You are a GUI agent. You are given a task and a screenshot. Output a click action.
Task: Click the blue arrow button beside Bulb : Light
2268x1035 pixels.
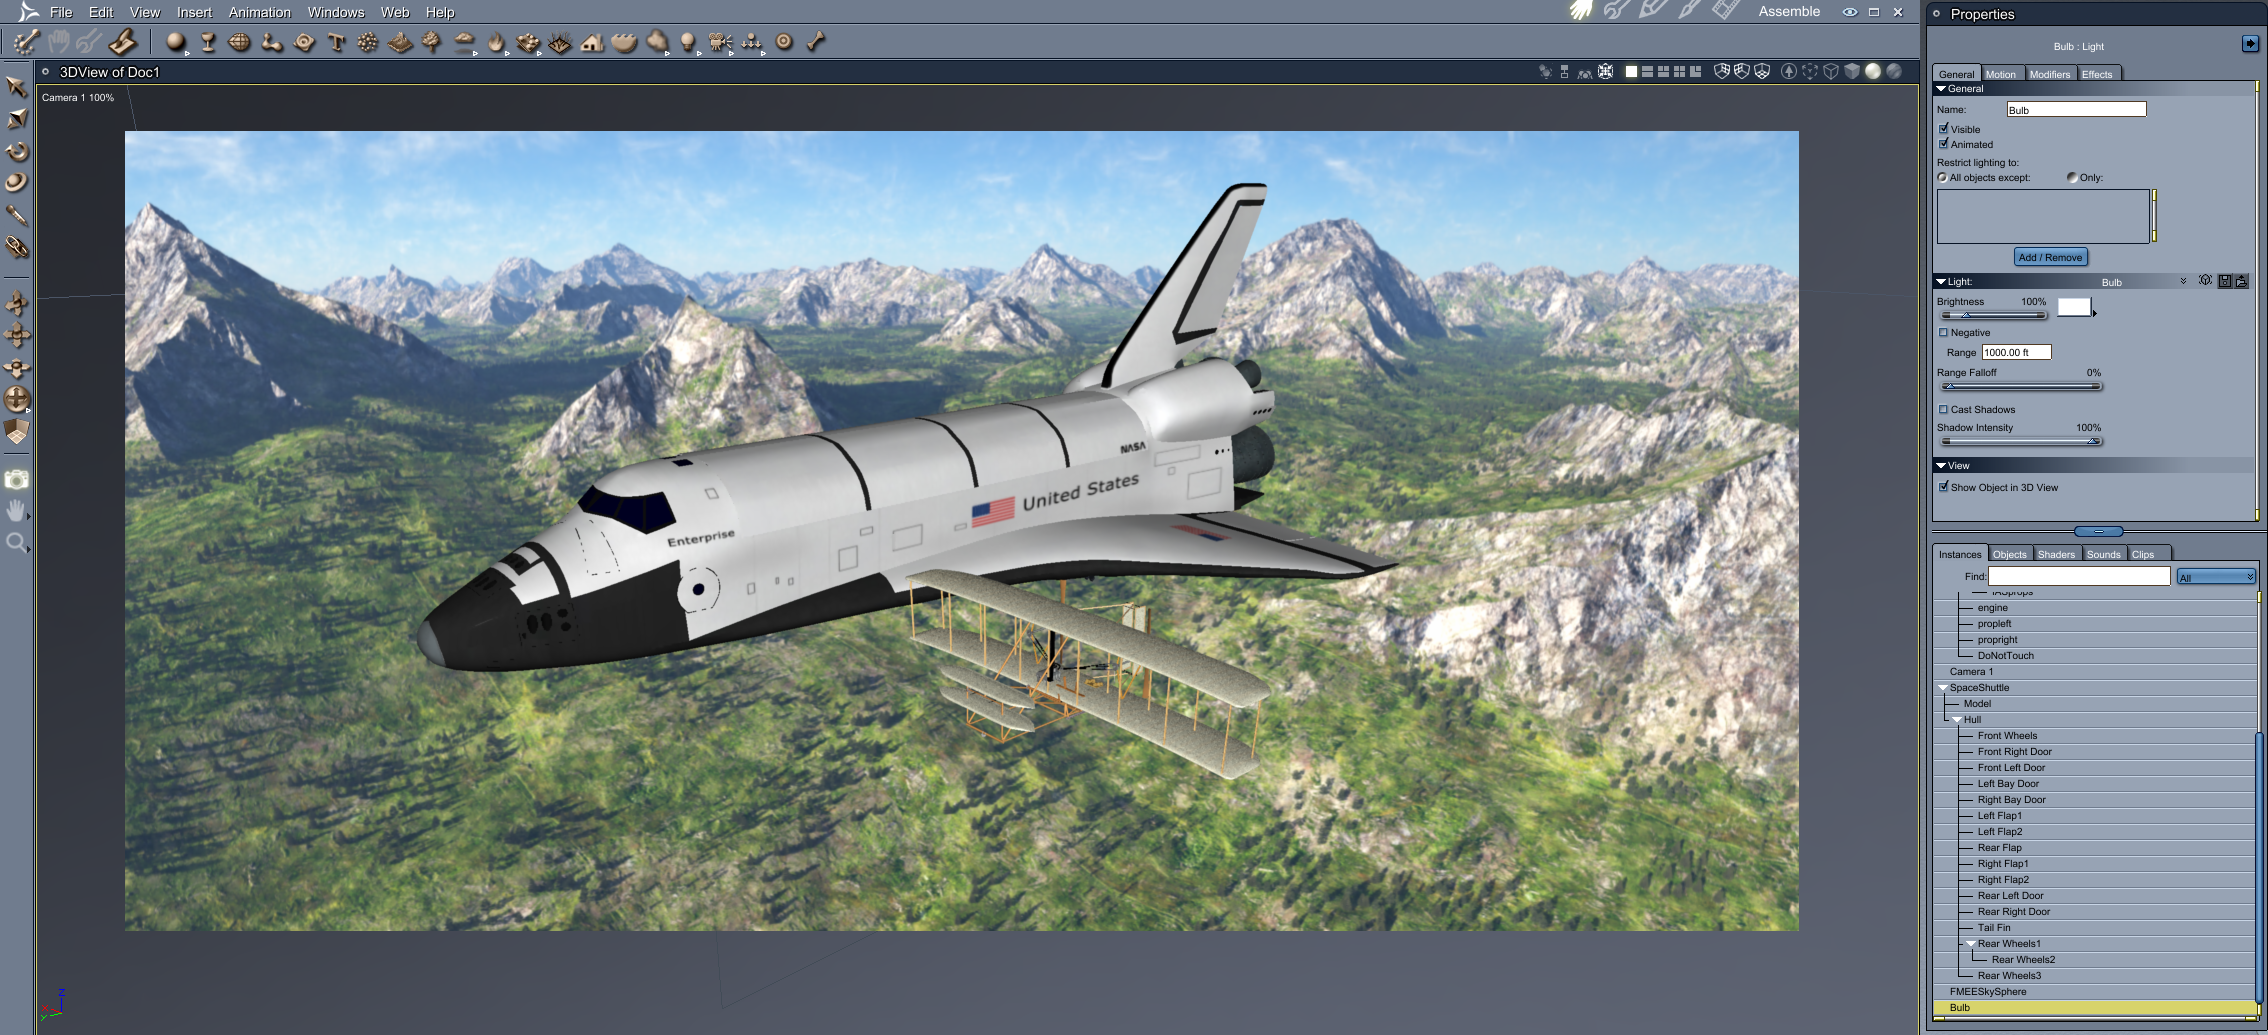2250,44
